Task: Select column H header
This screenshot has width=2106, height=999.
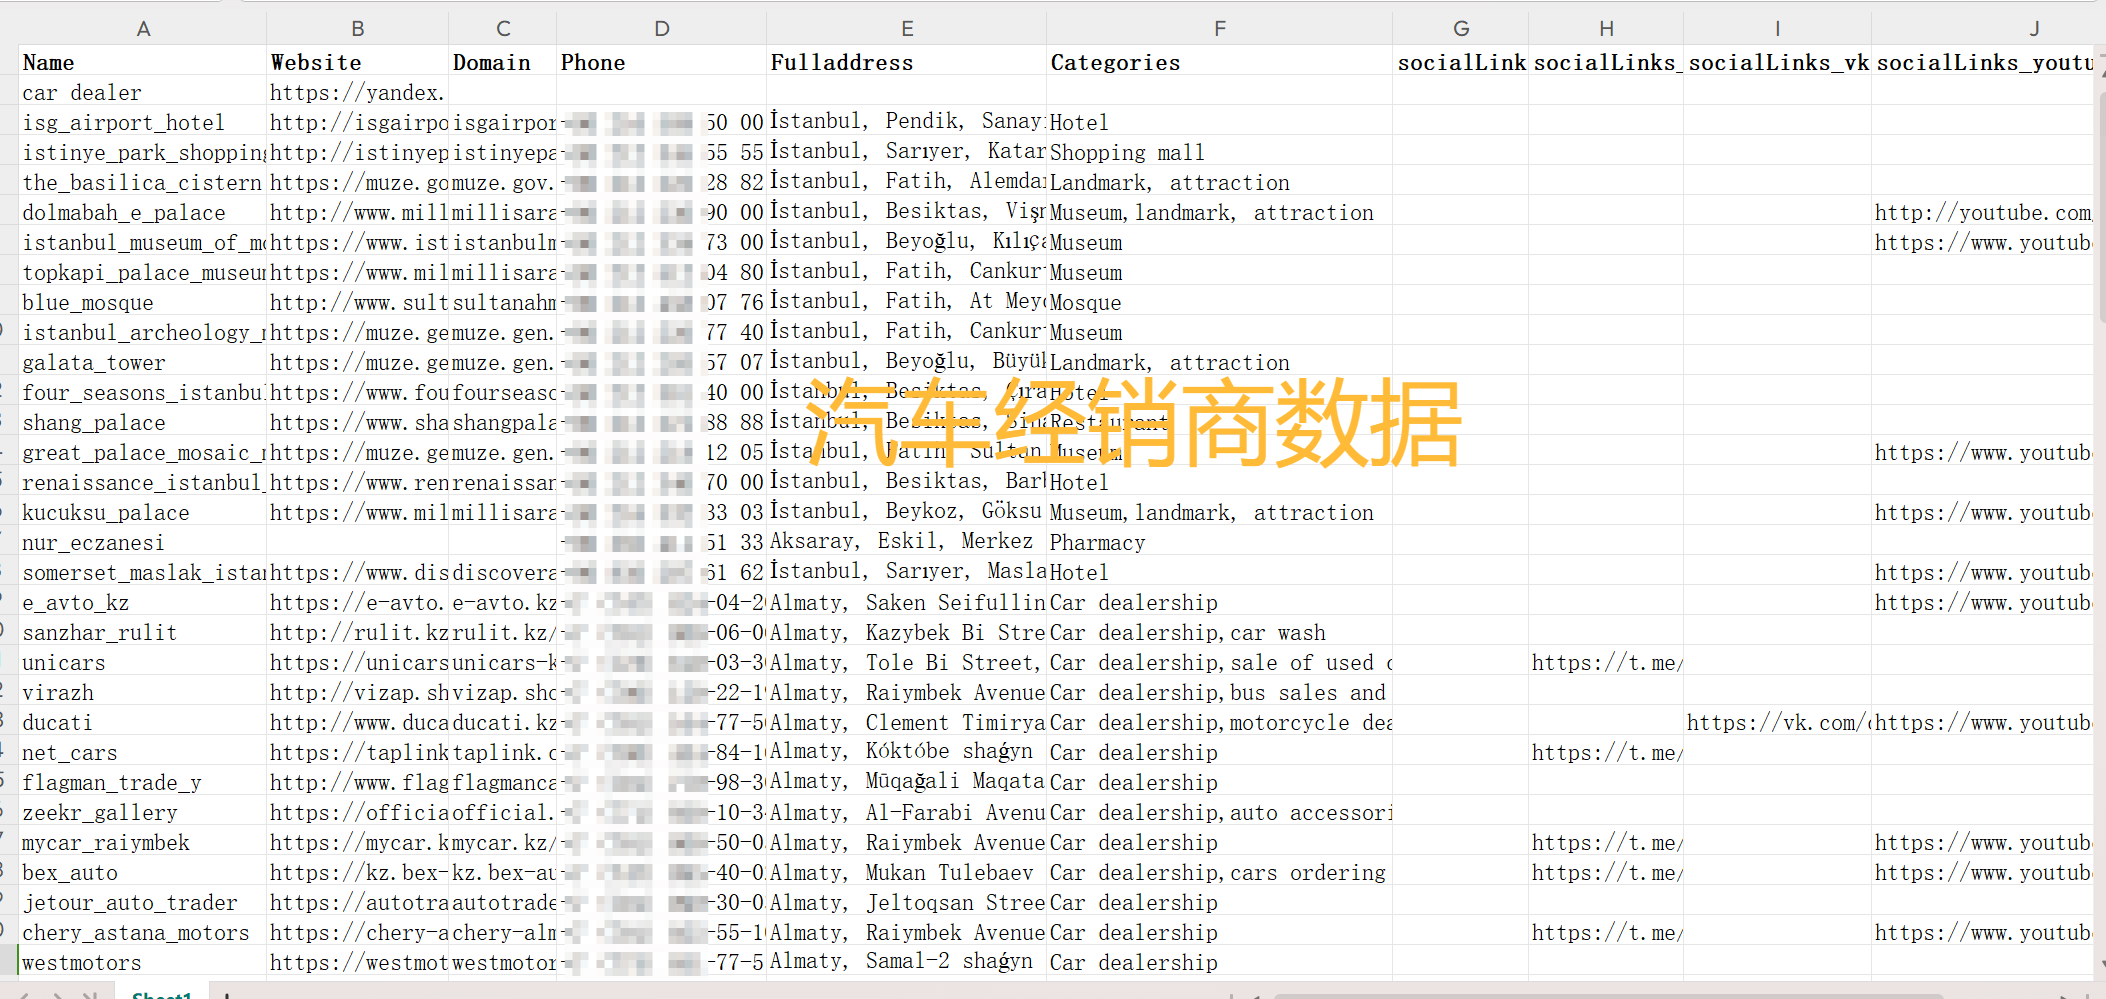Action: 1606,29
